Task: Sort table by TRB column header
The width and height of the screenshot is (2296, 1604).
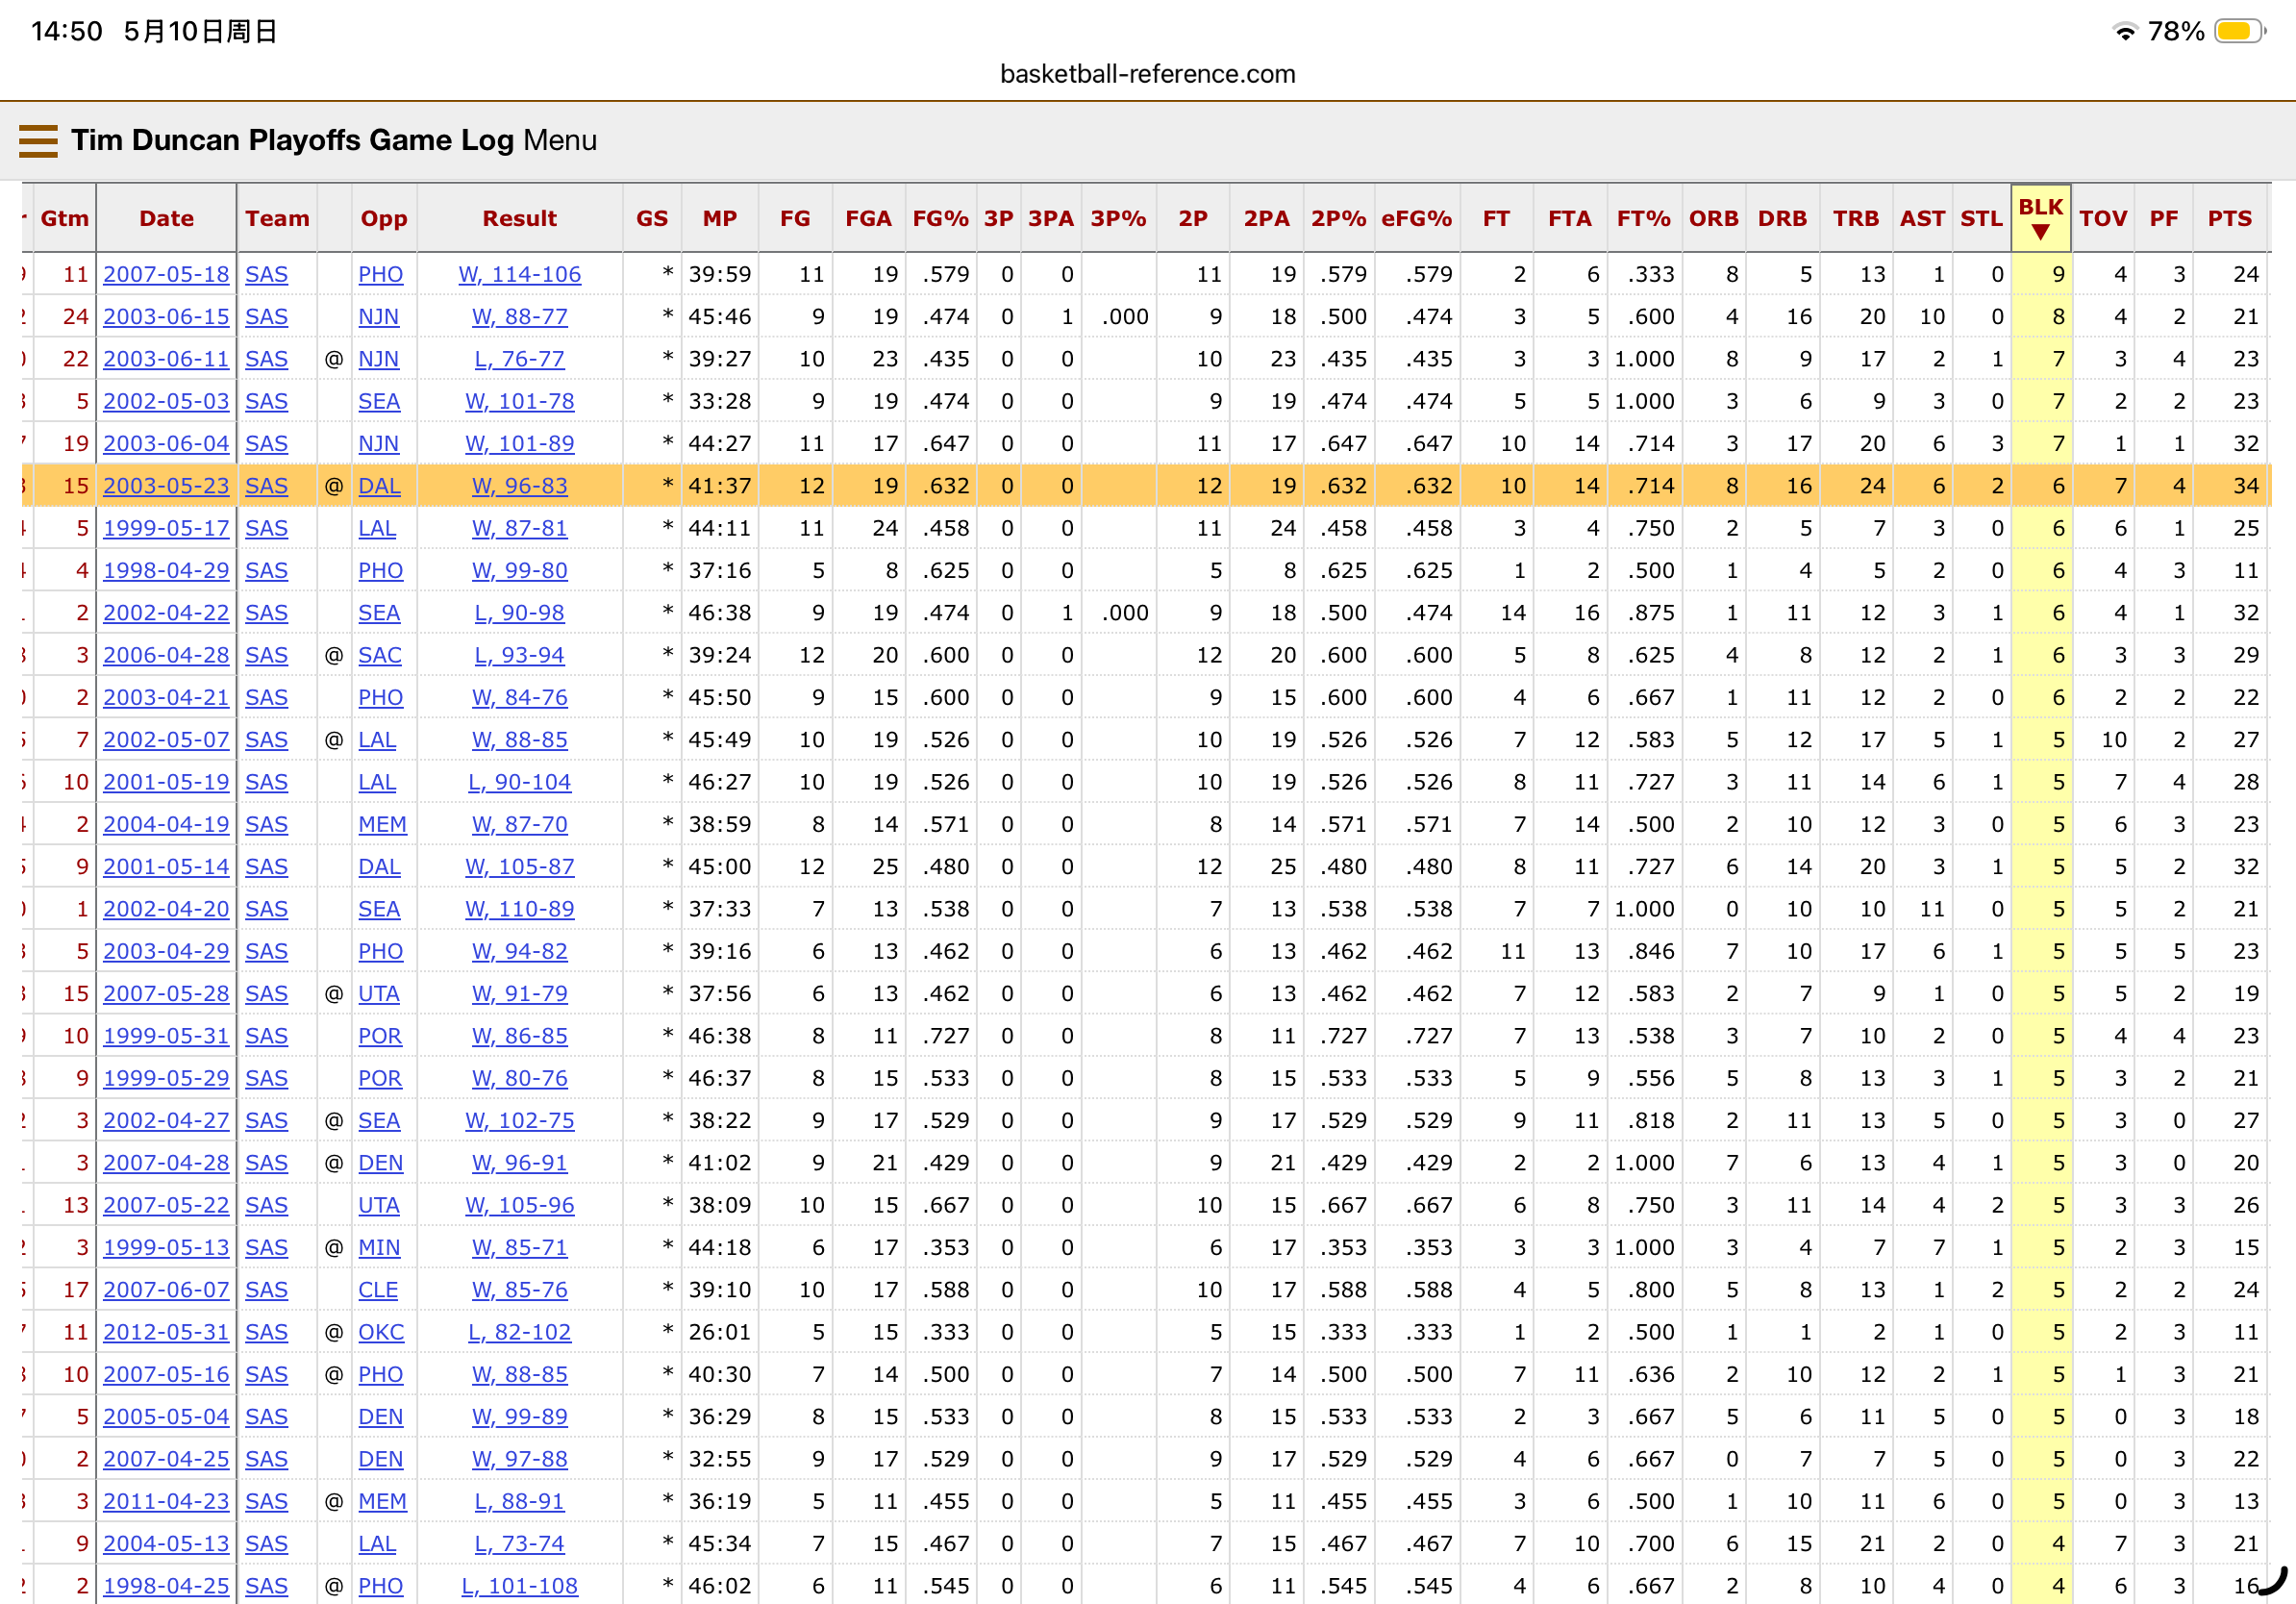Action: [1855, 218]
